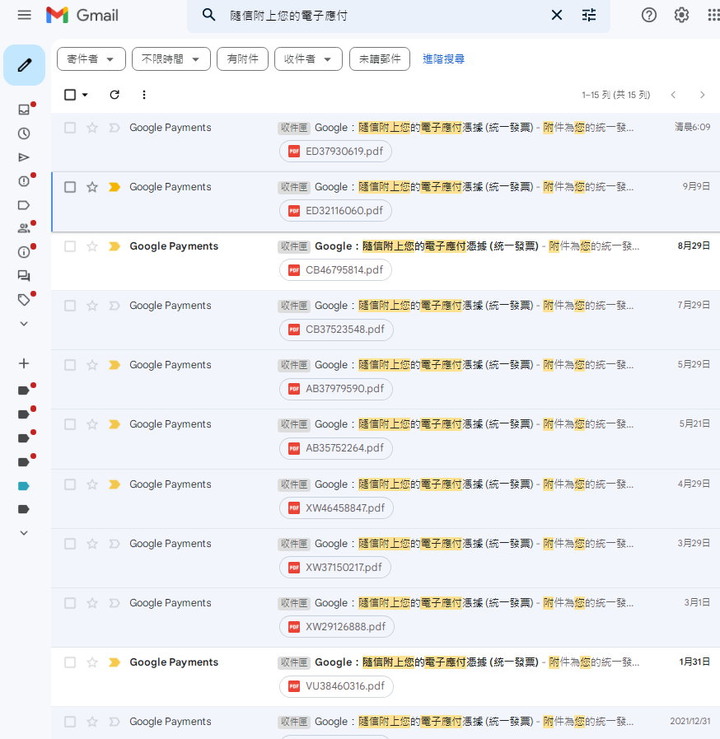Open attachment AB37979590.pdf
Viewport: 720px width, 739px height.
click(x=336, y=389)
